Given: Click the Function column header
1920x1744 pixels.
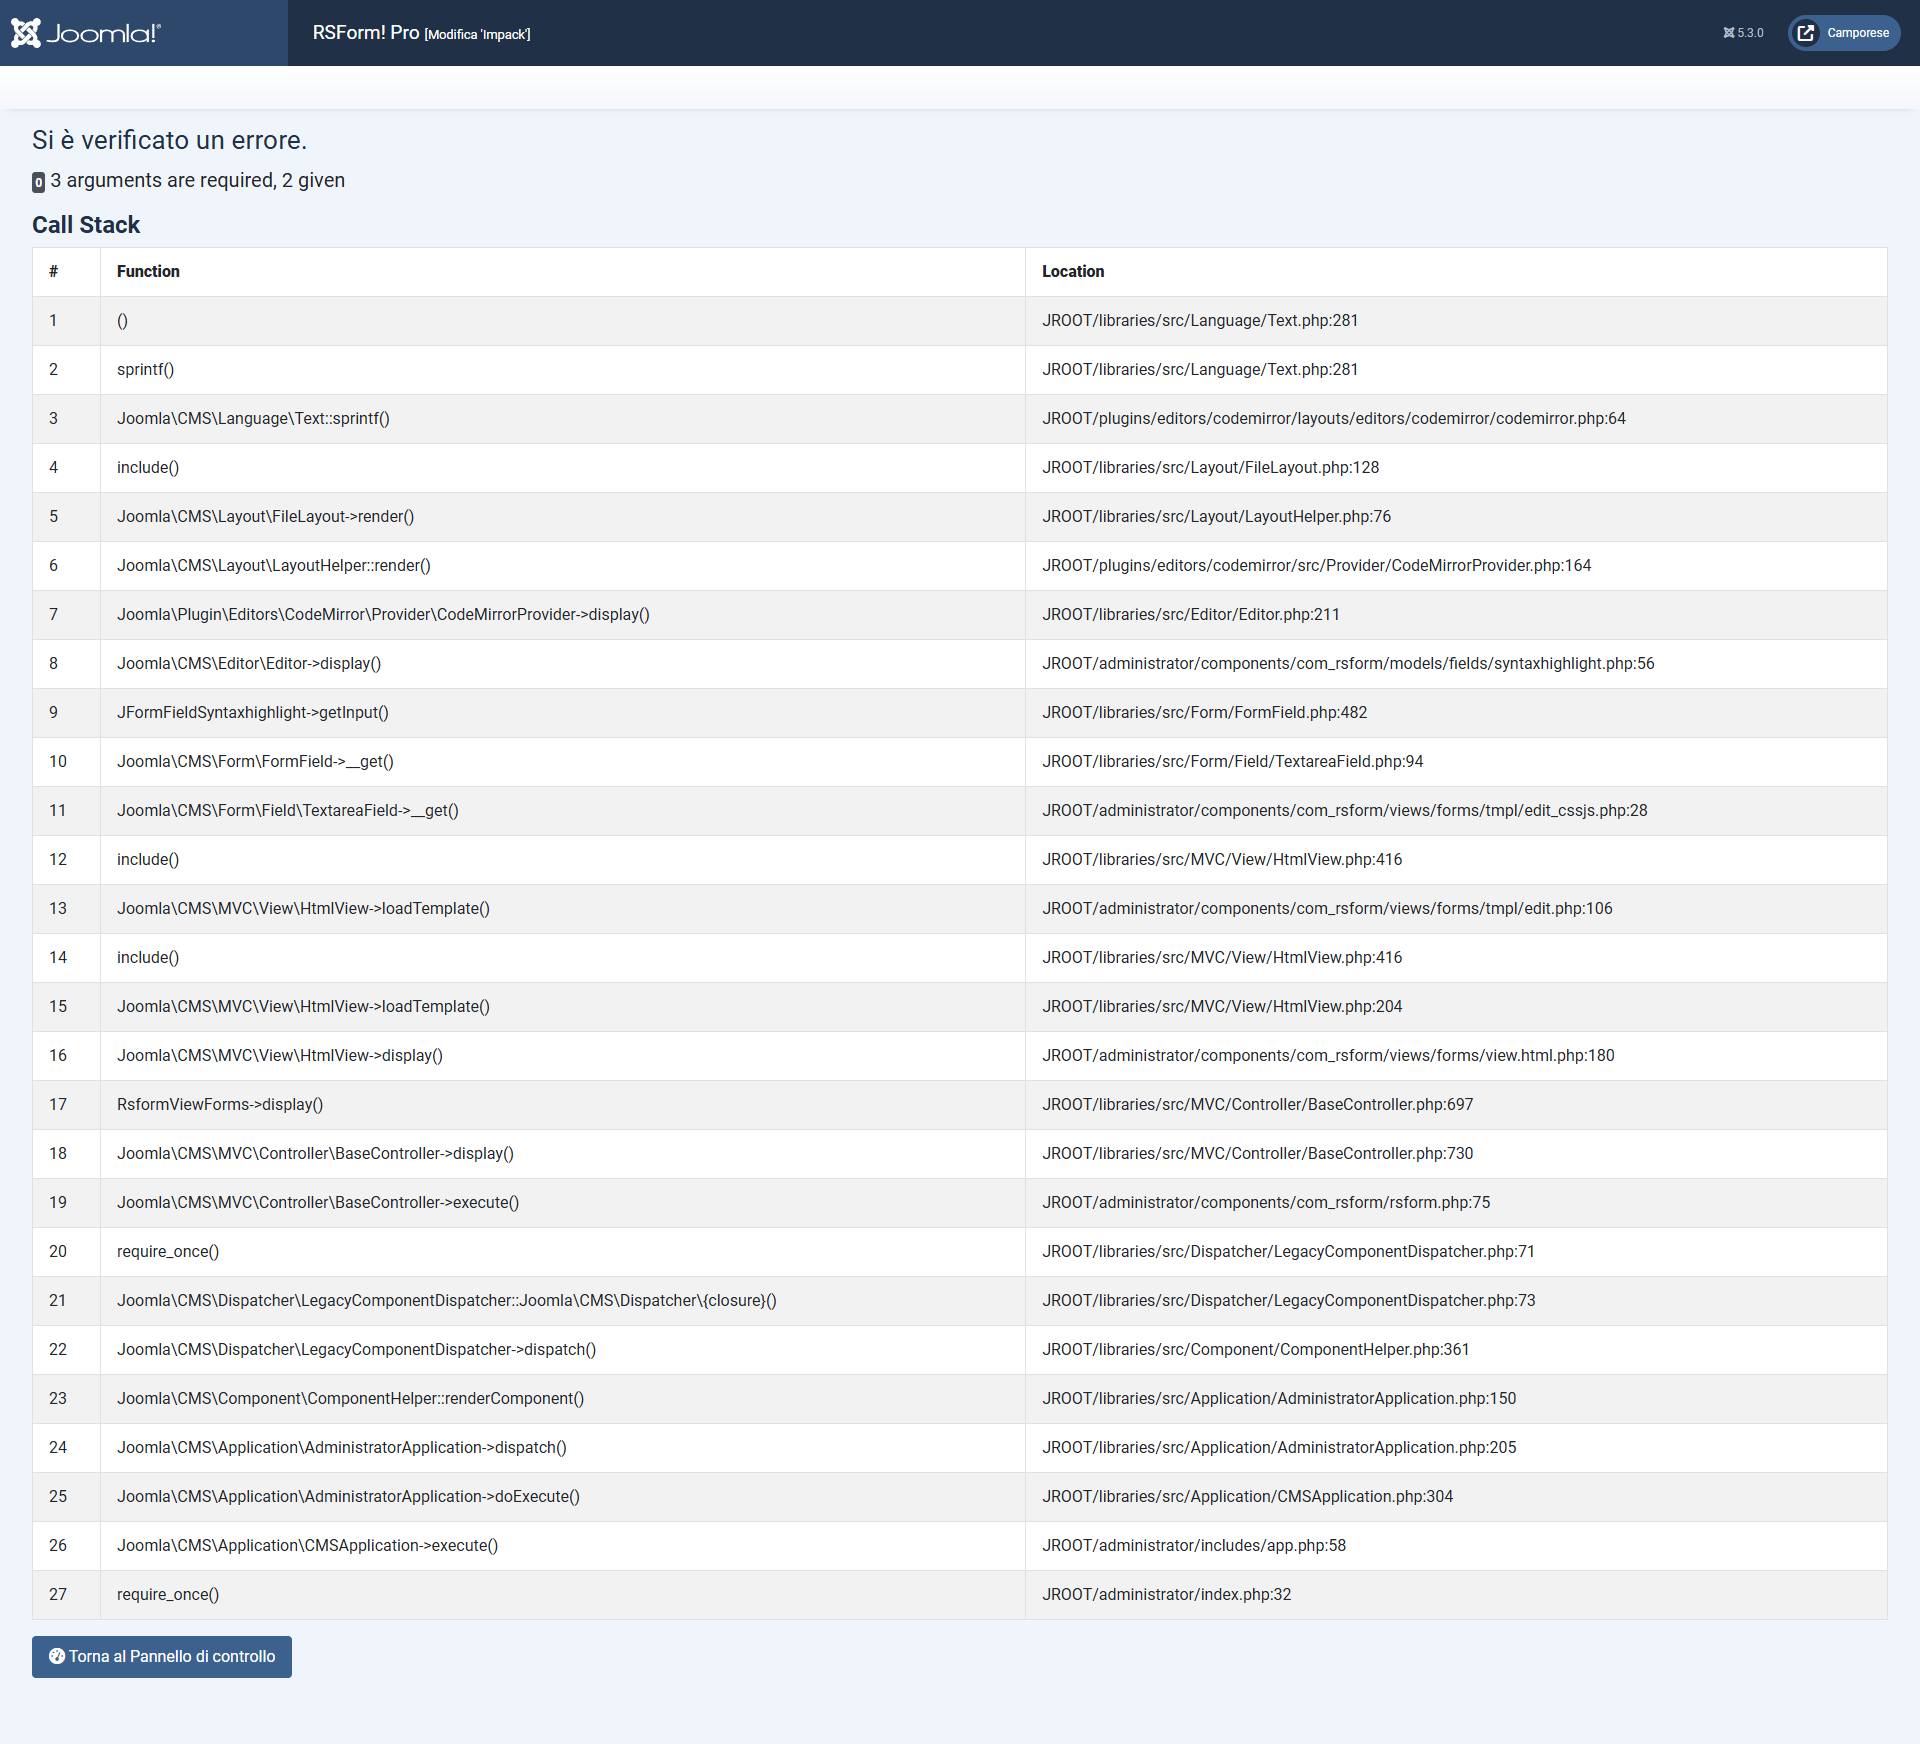Looking at the screenshot, I should click(x=148, y=271).
